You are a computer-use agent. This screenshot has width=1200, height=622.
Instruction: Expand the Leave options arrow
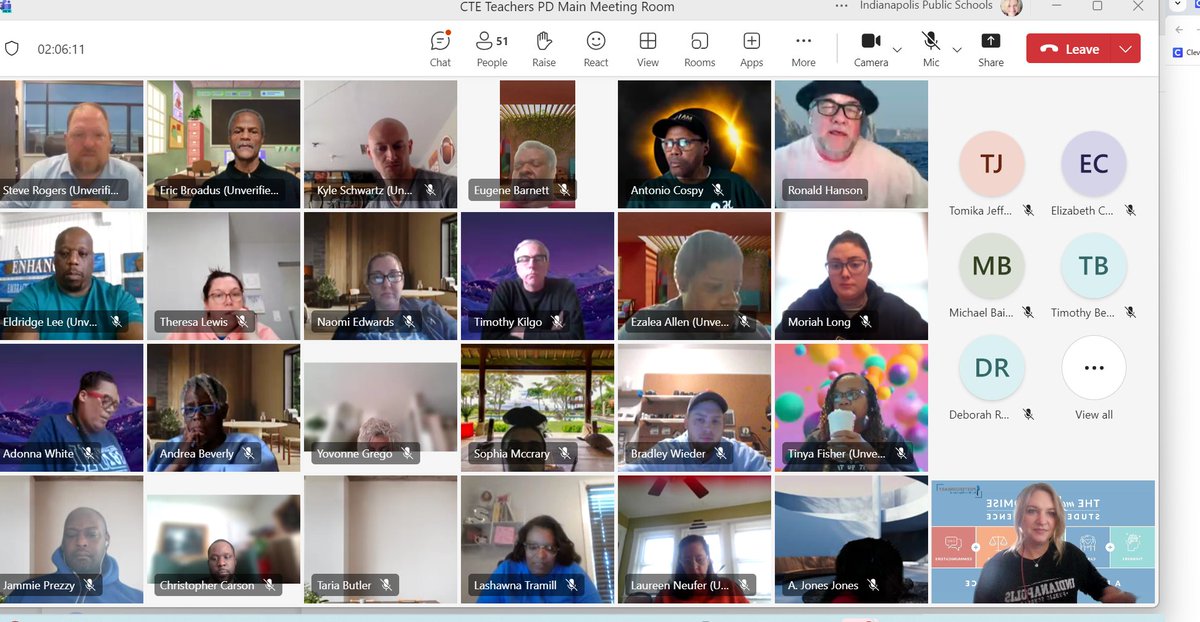click(1127, 49)
